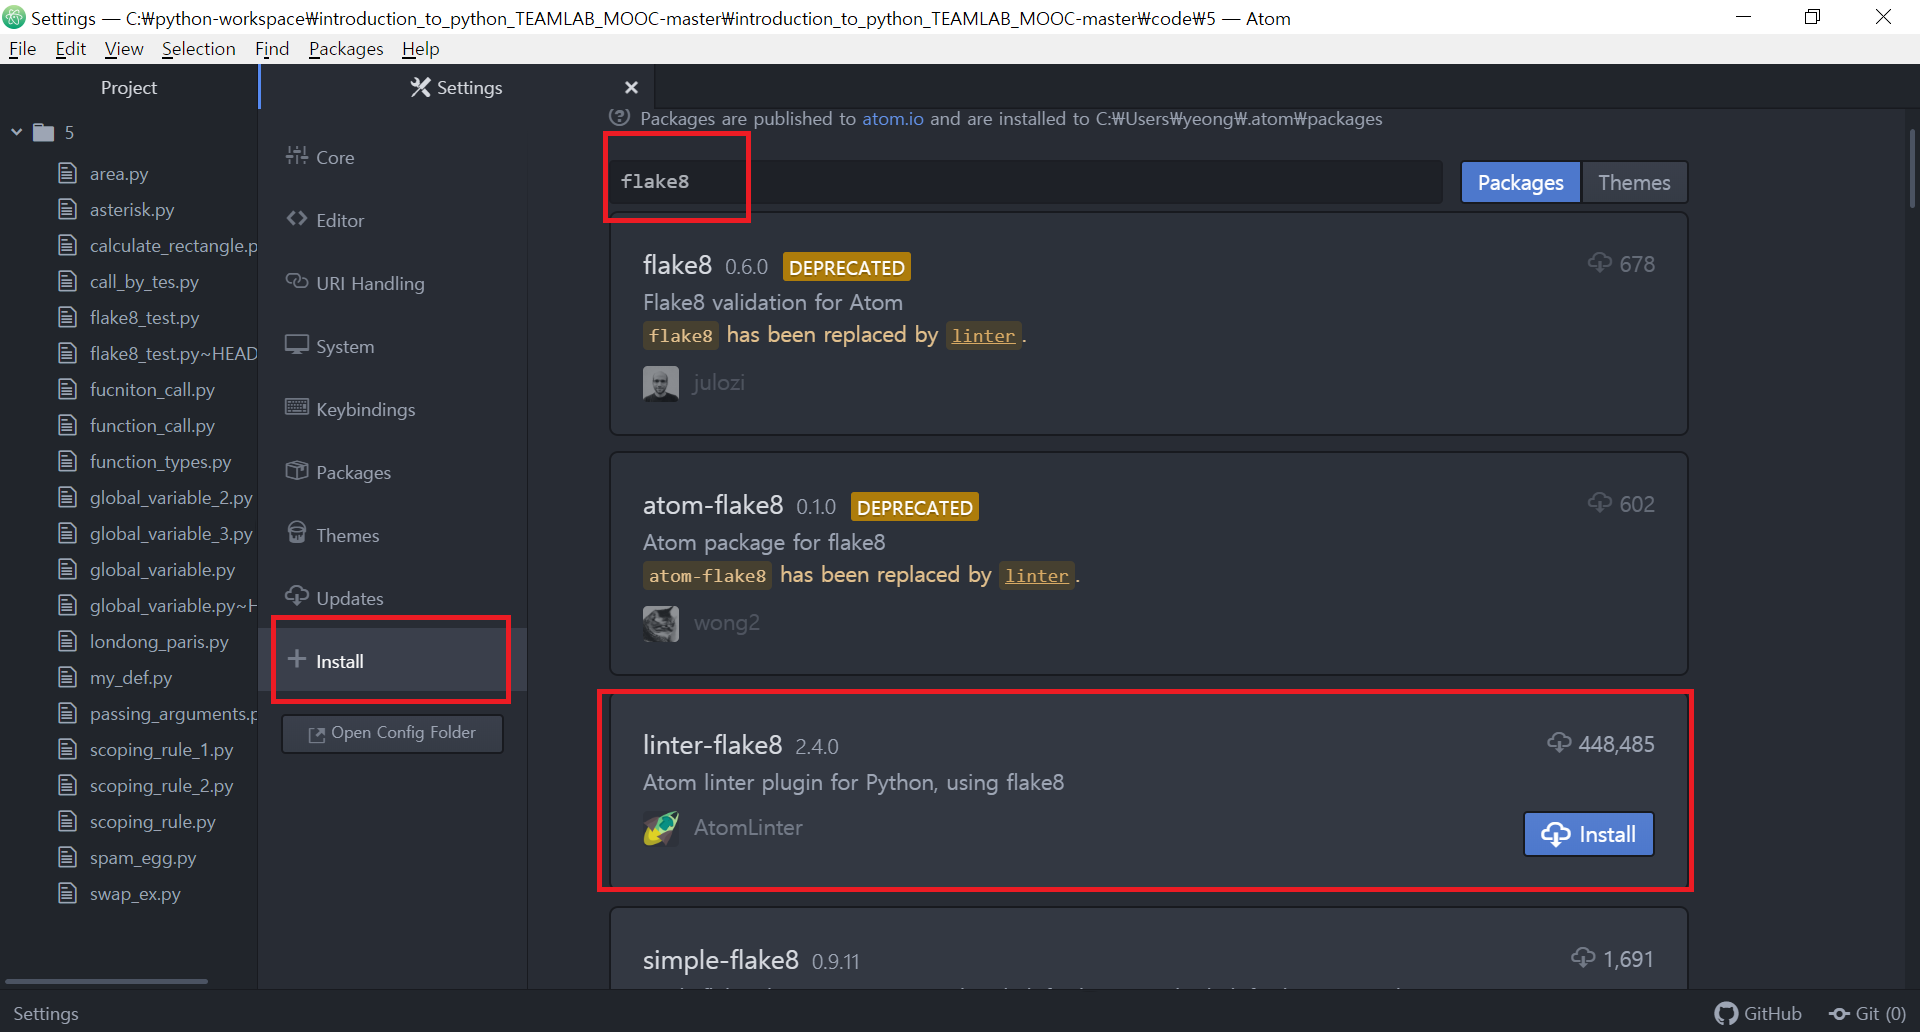Open the View menu
The height and width of the screenshot is (1032, 1920).
(123, 49)
